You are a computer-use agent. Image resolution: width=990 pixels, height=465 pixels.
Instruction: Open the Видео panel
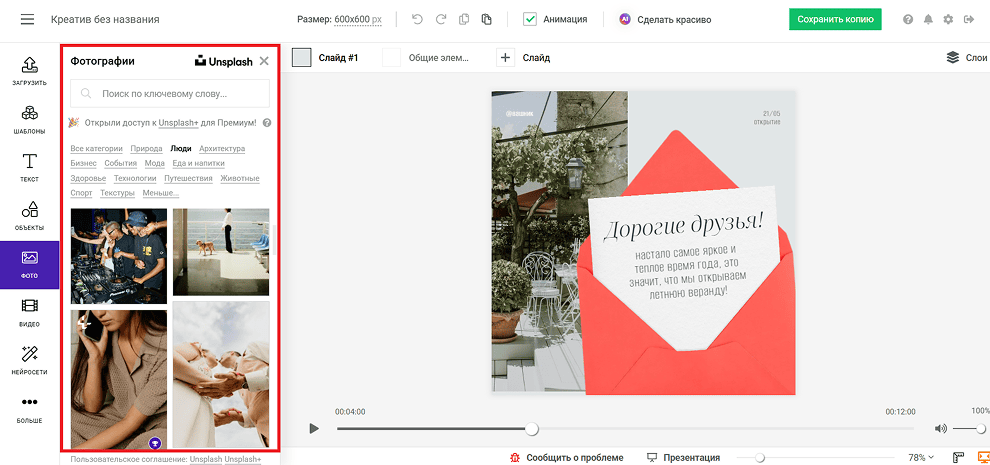coord(29,313)
